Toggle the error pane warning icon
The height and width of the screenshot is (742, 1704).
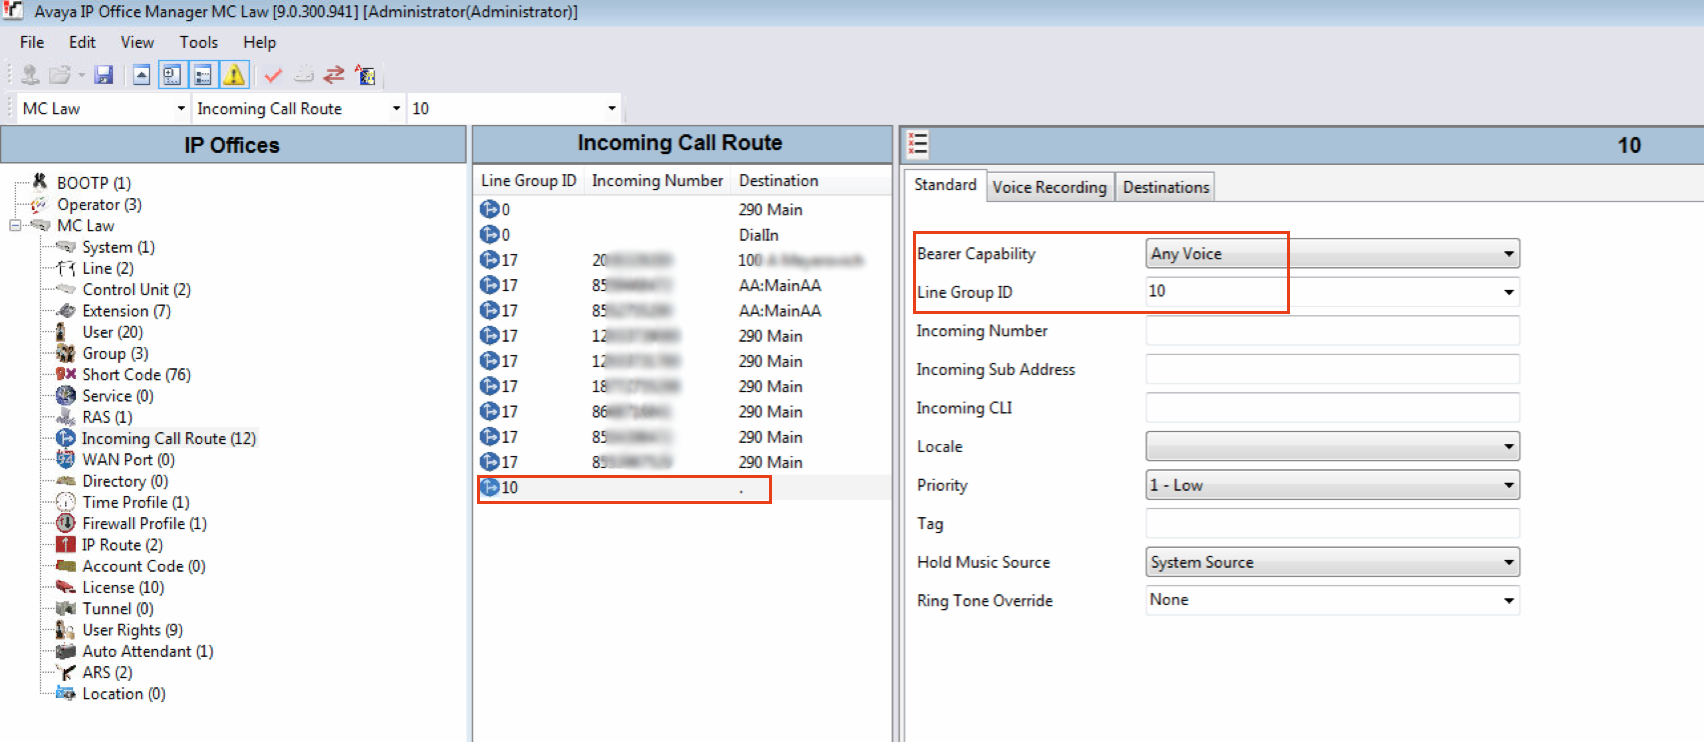[x=234, y=75]
